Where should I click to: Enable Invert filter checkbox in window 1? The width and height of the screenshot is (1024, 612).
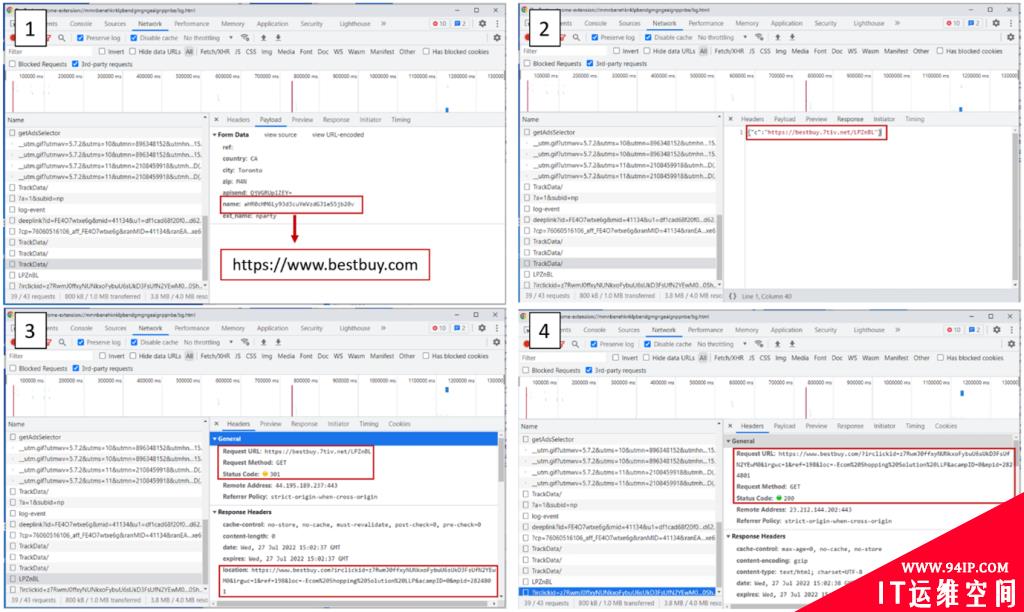click(x=102, y=52)
